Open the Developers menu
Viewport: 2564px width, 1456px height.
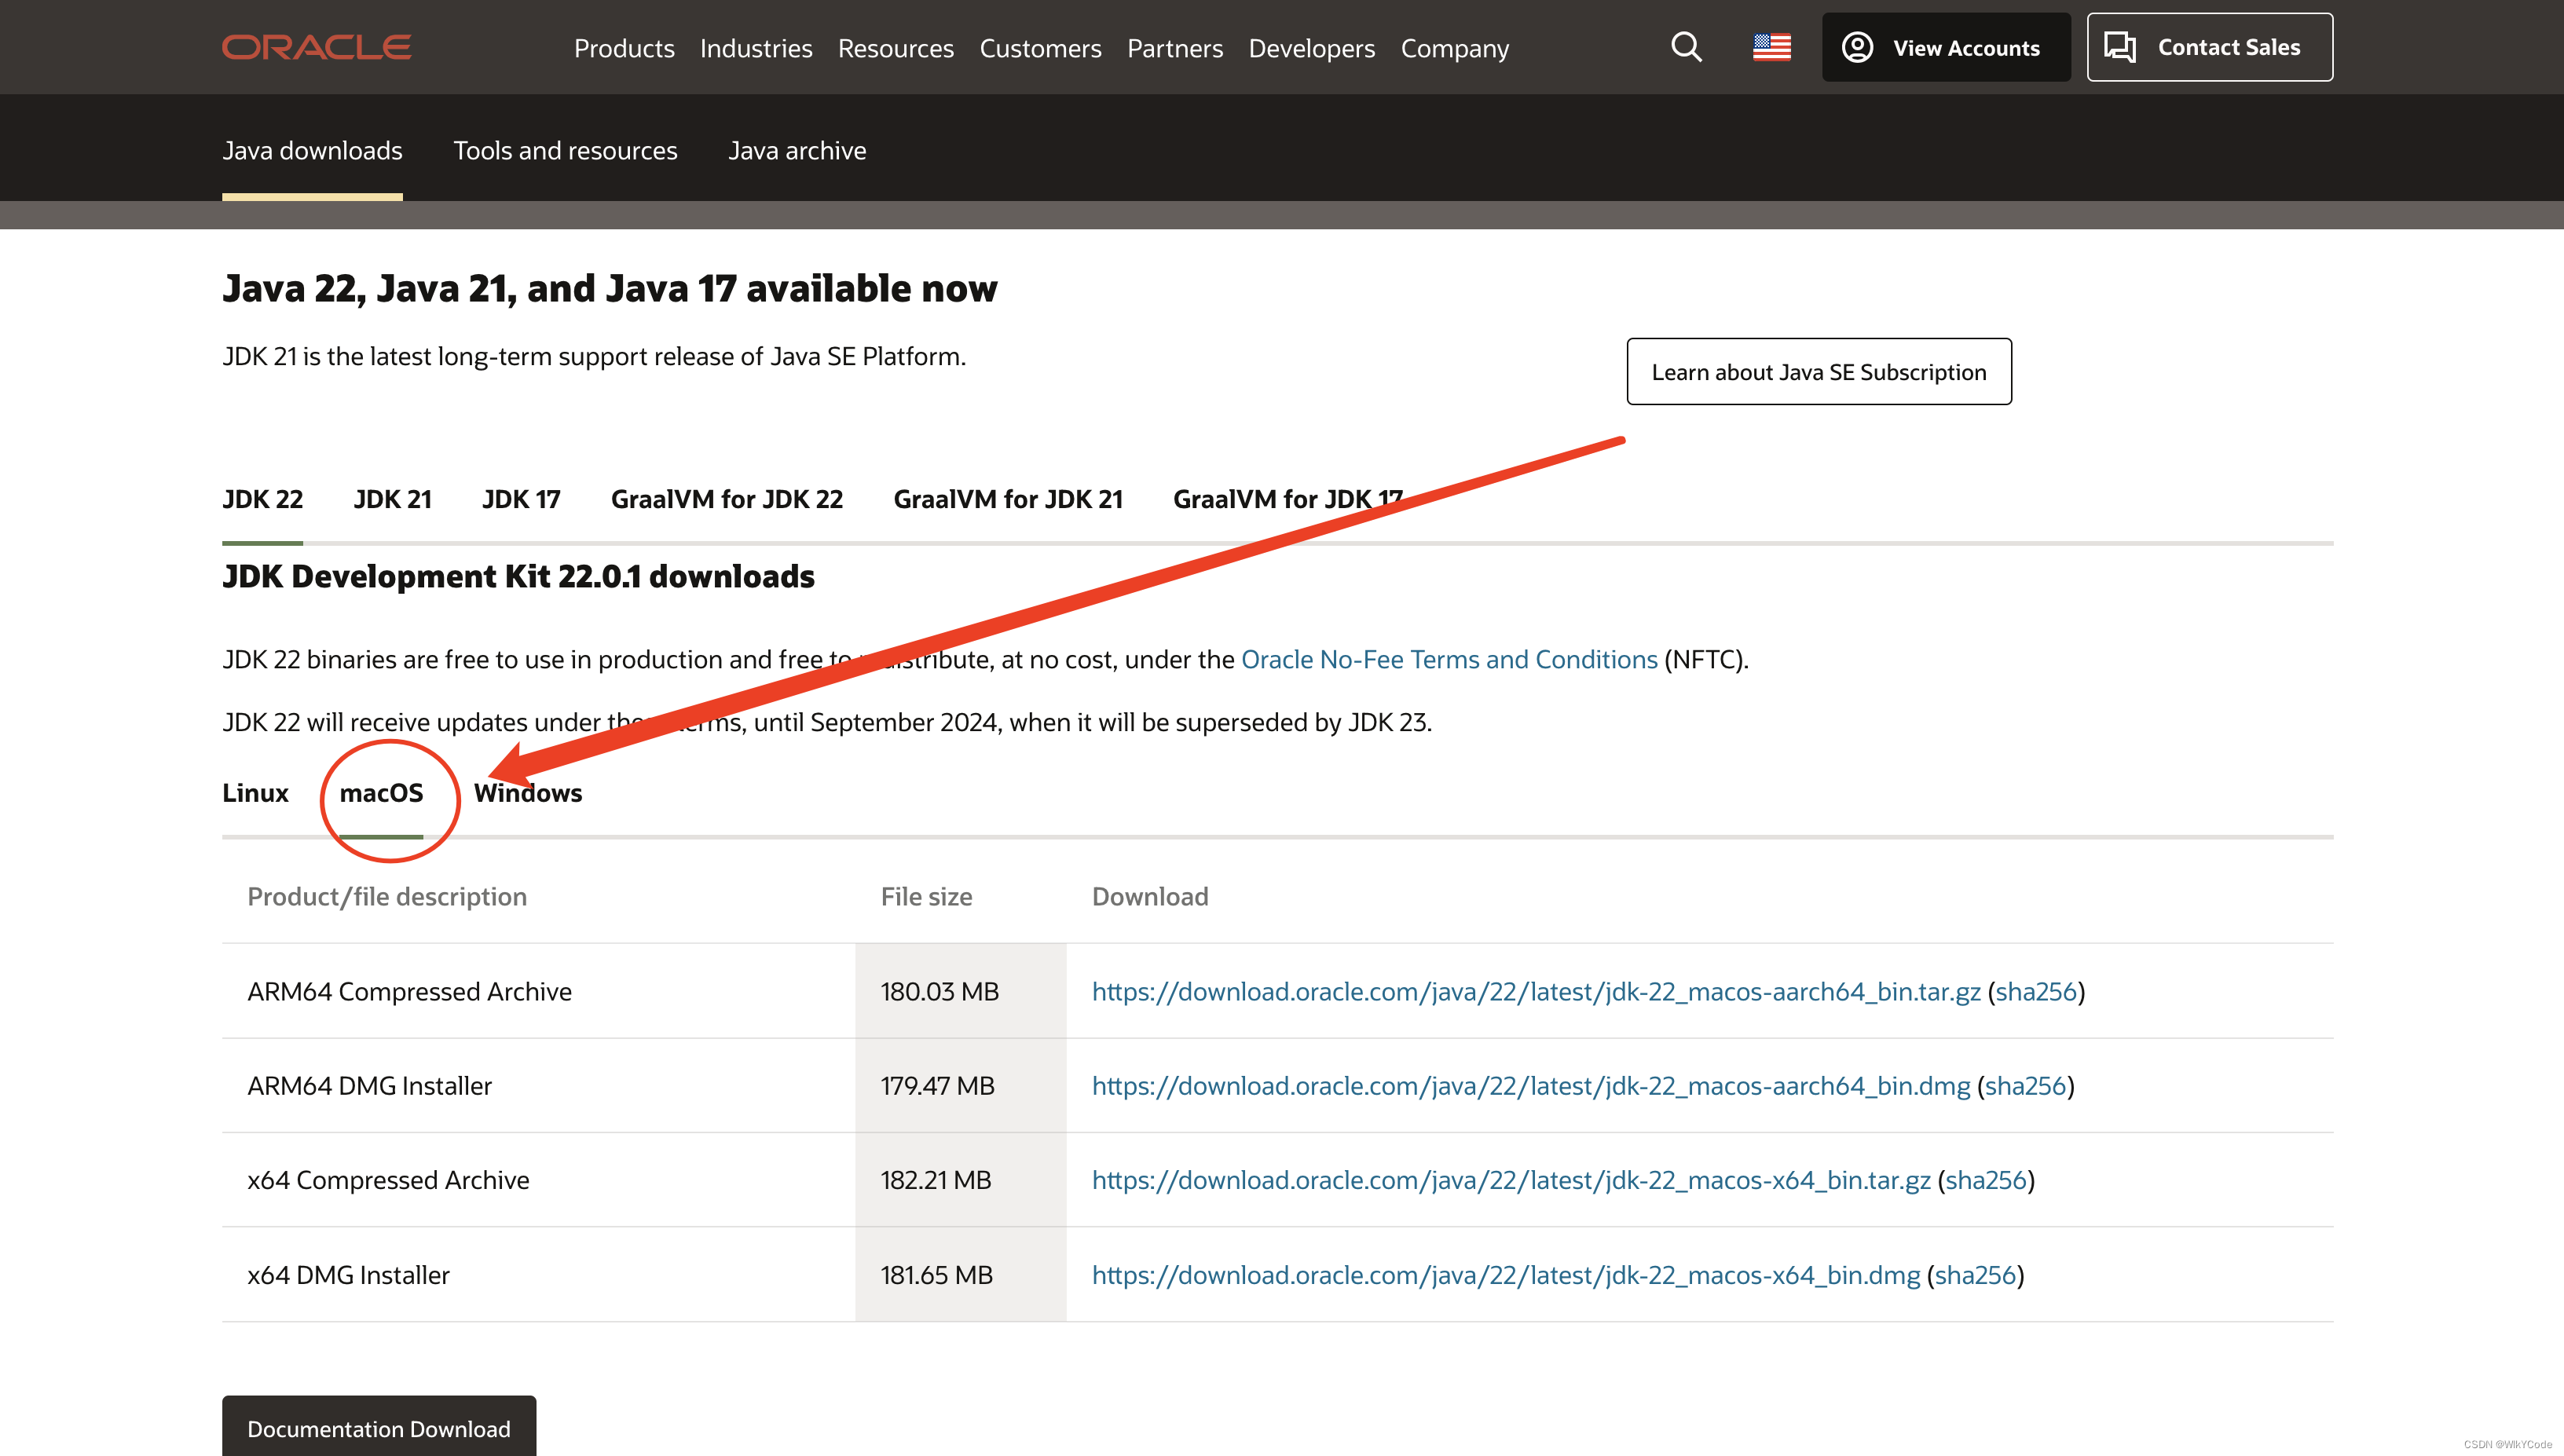pyautogui.click(x=1312, y=48)
